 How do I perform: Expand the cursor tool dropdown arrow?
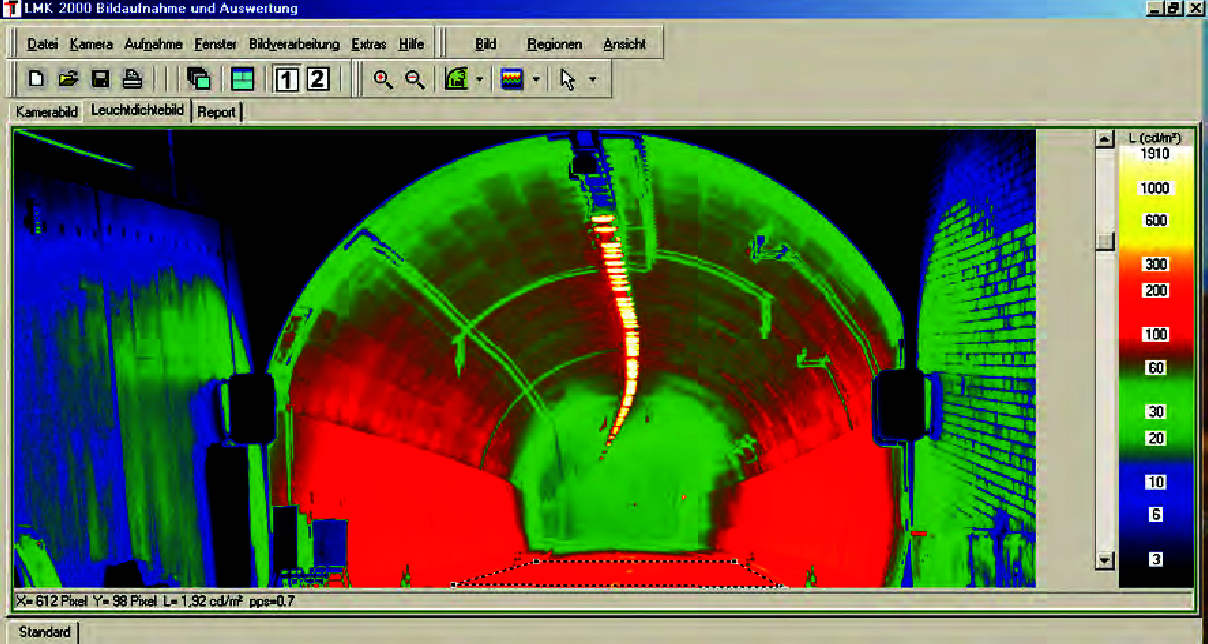(x=592, y=80)
